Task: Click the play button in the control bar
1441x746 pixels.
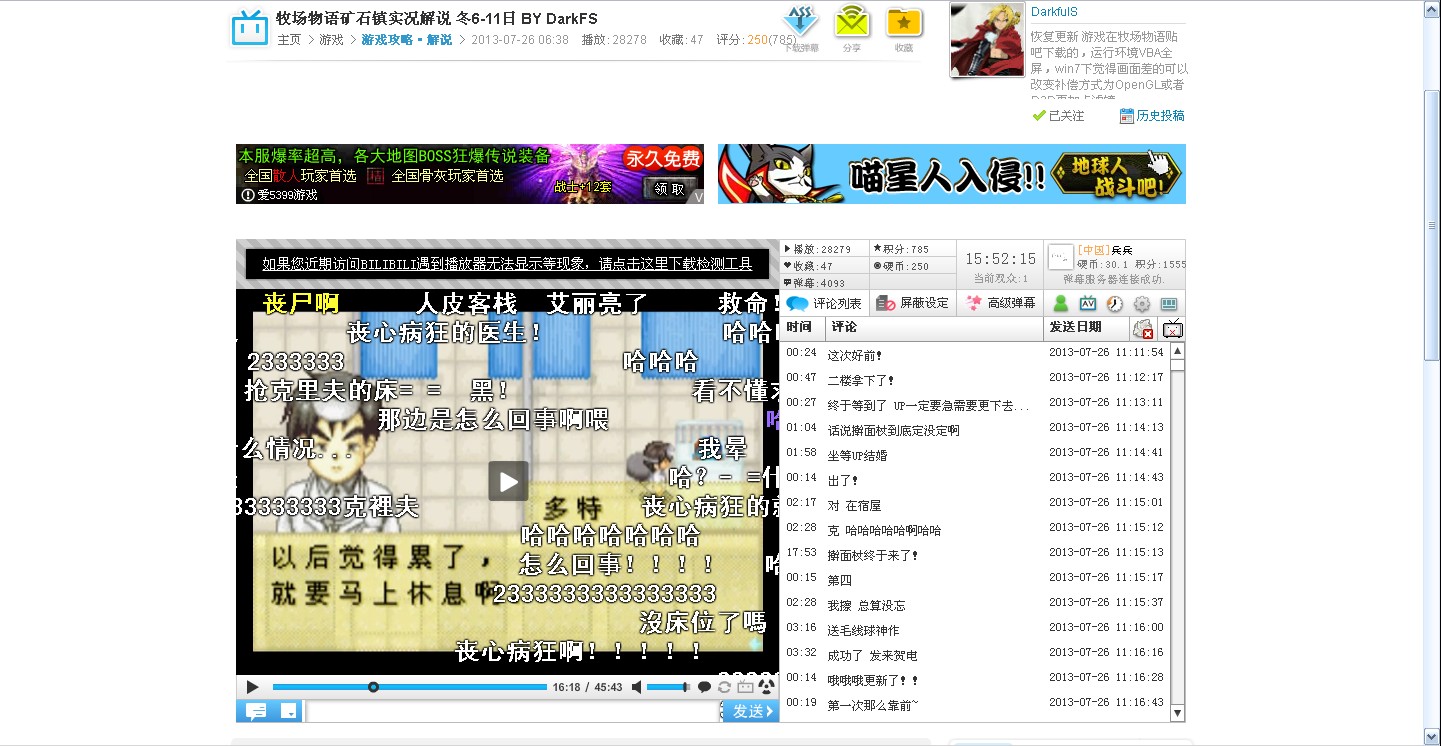Action: tap(252, 687)
